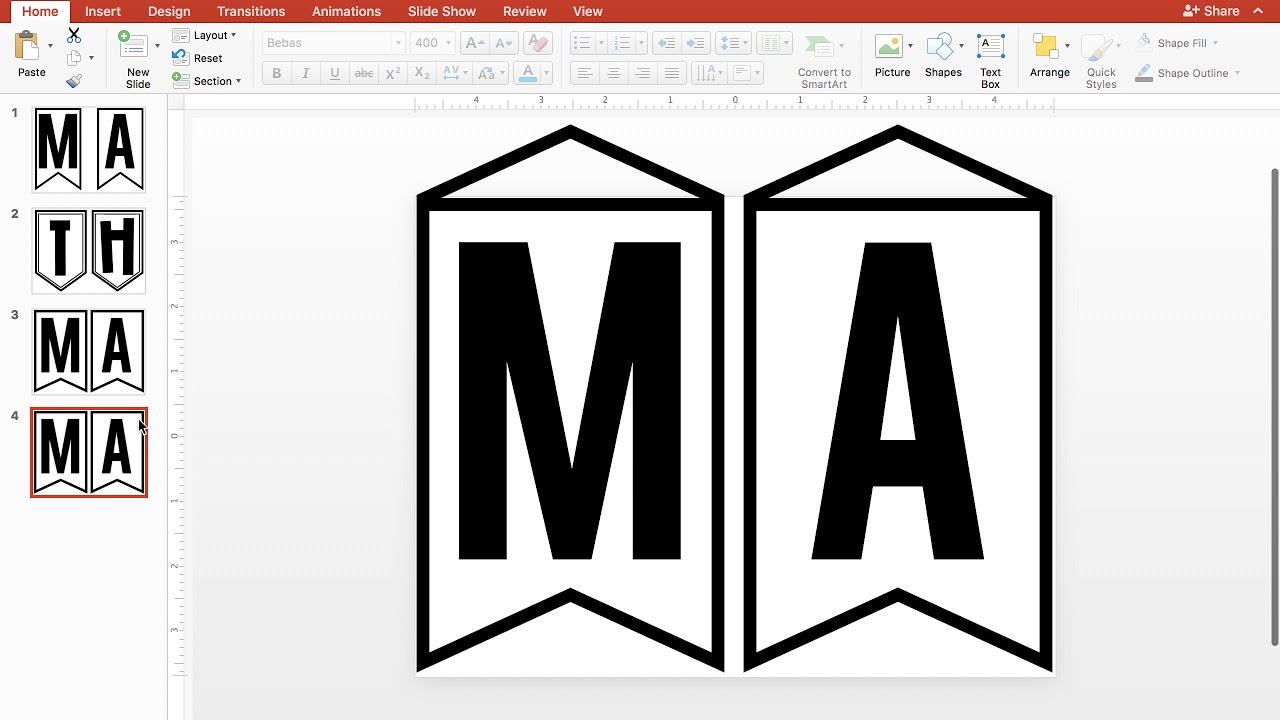The height and width of the screenshot is (720, 1280).
Task: Insert a Picture
Action: pos(889,47)
